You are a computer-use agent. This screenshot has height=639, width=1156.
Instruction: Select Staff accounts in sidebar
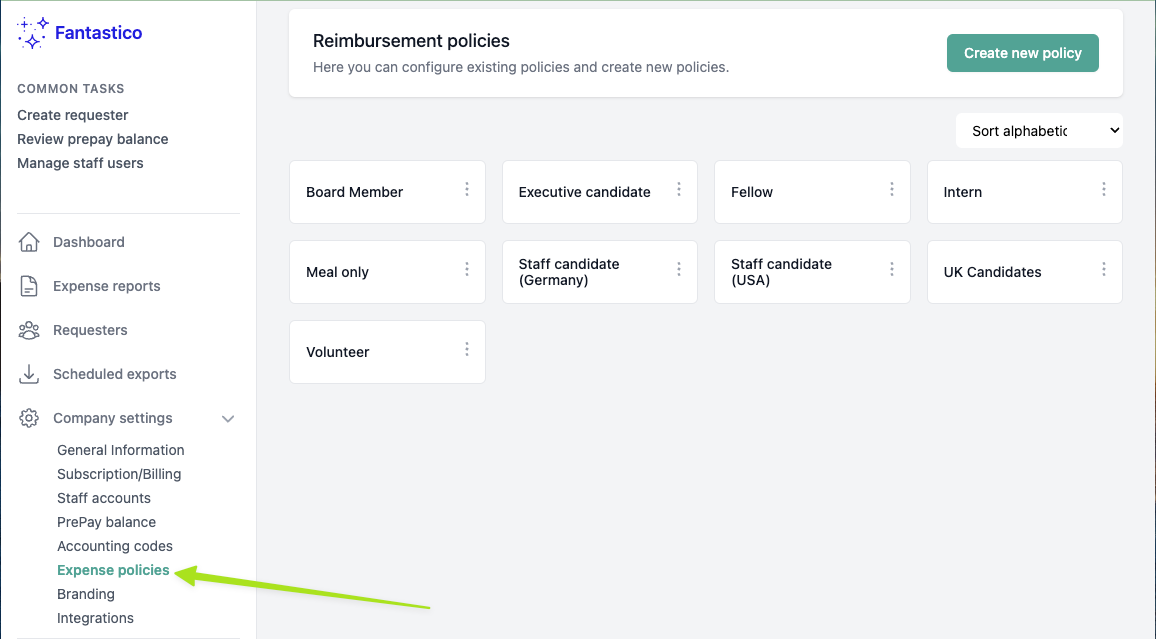[x=104, y=498]
